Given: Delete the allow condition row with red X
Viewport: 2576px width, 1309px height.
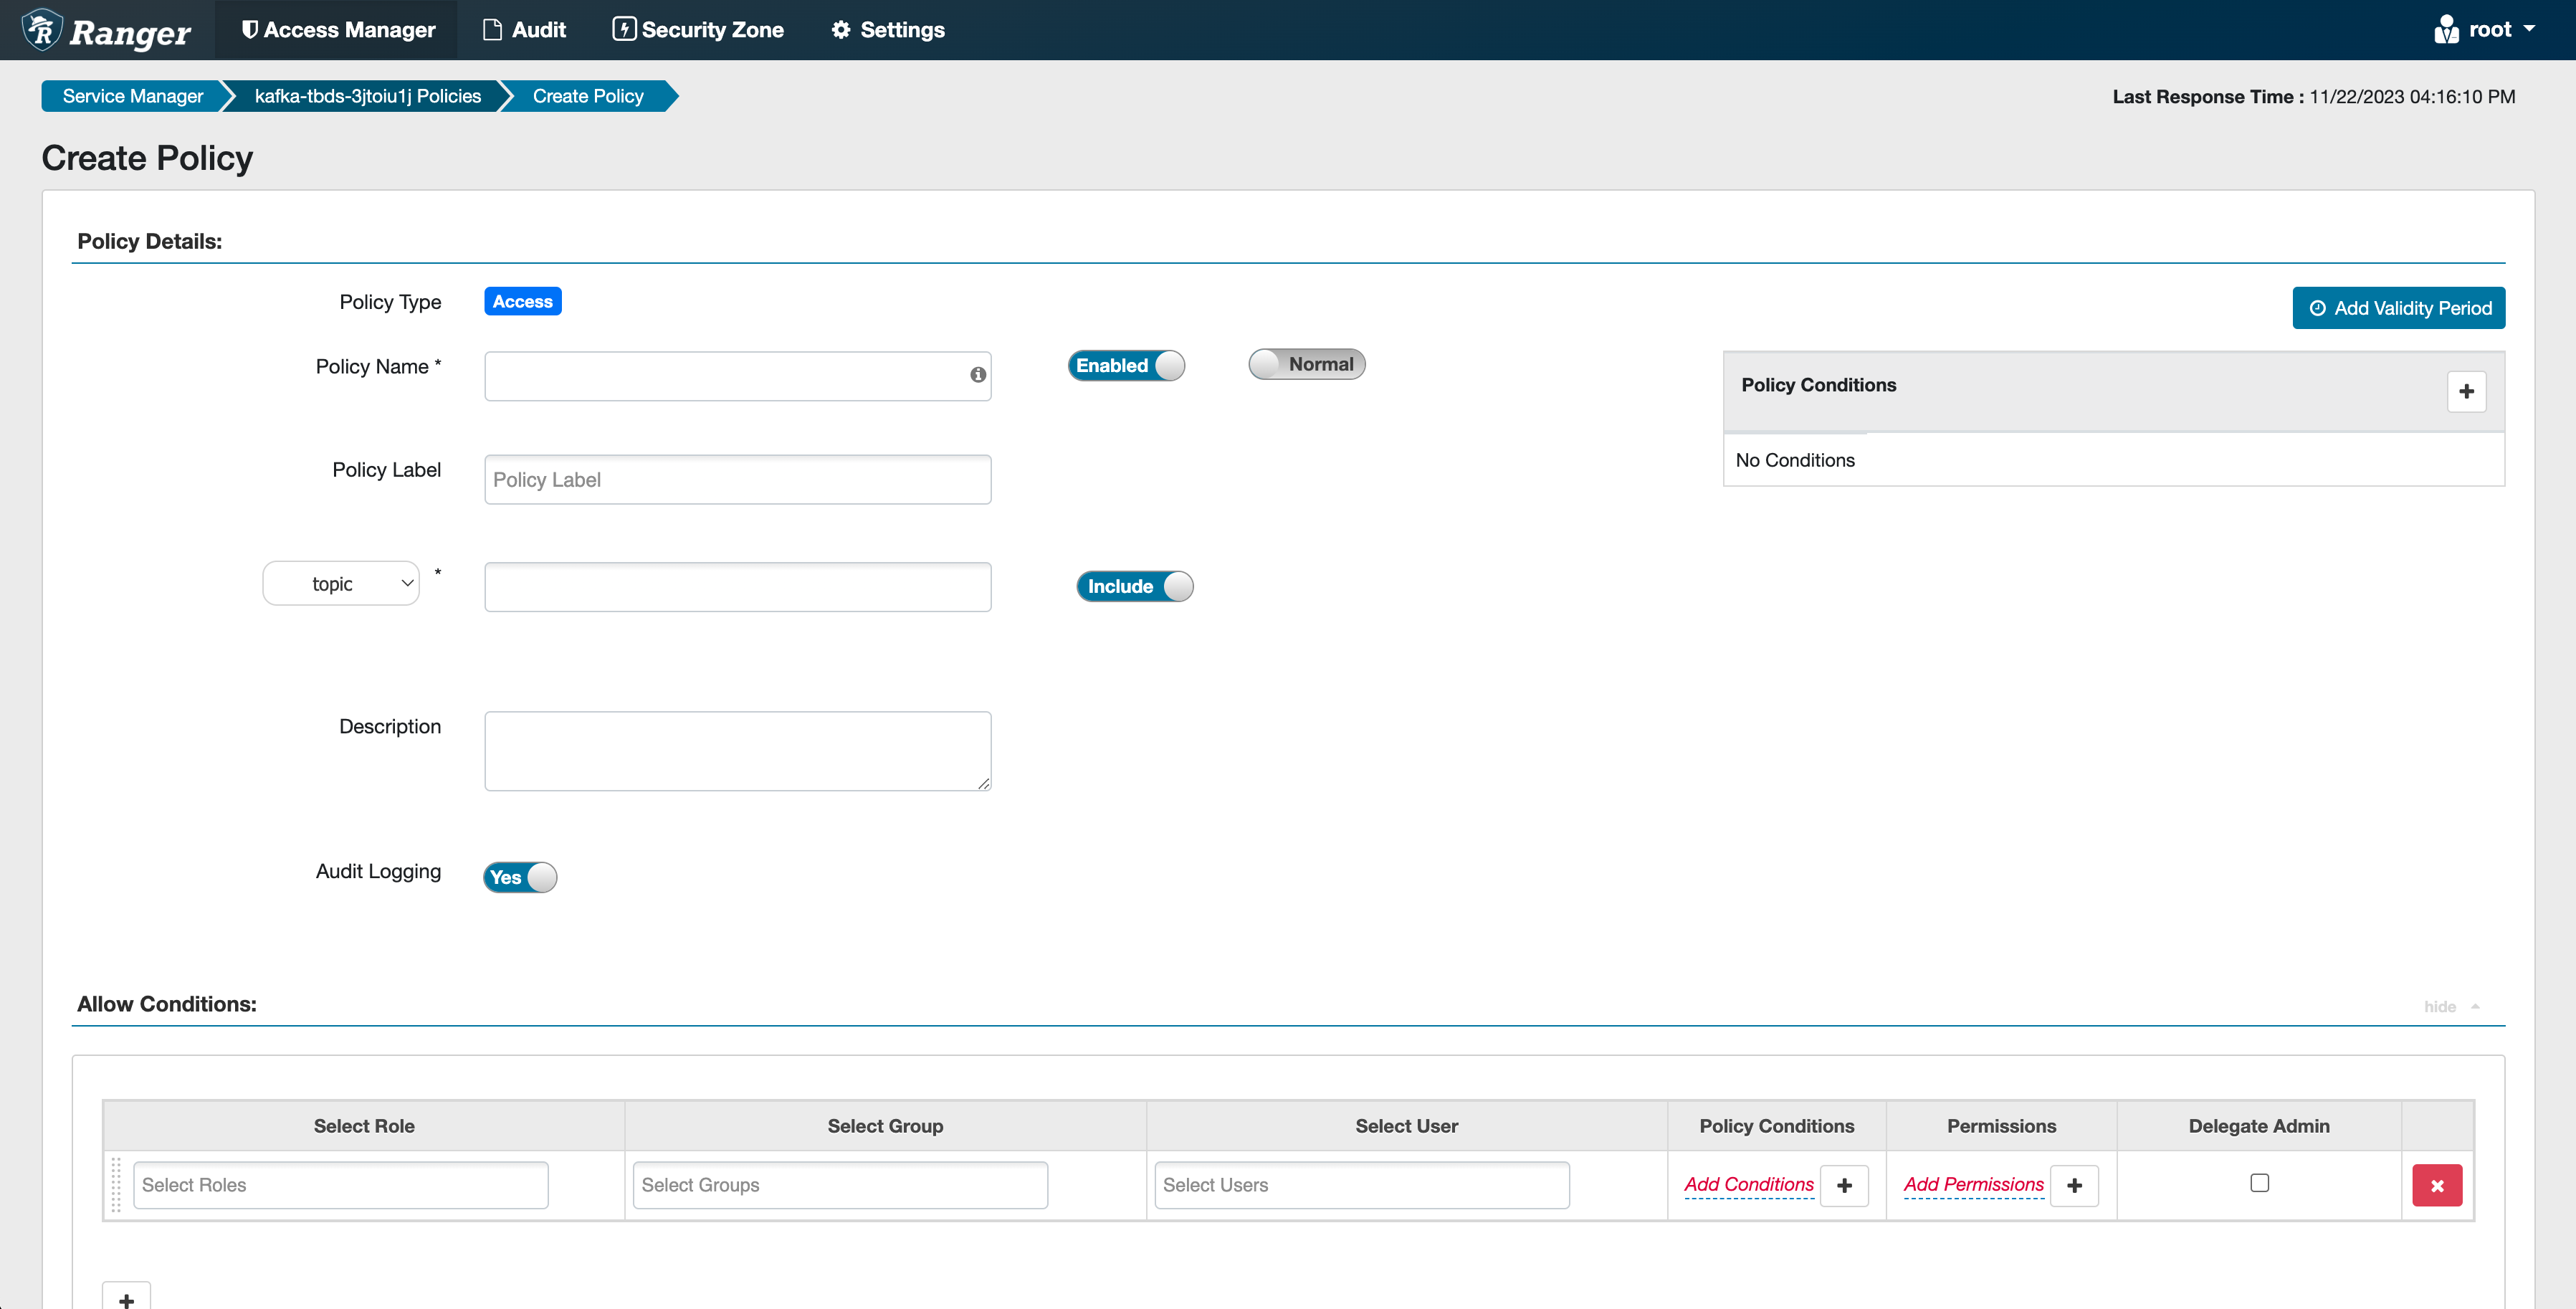Looking at the screenshot, I should [x=2436, y=1186].
